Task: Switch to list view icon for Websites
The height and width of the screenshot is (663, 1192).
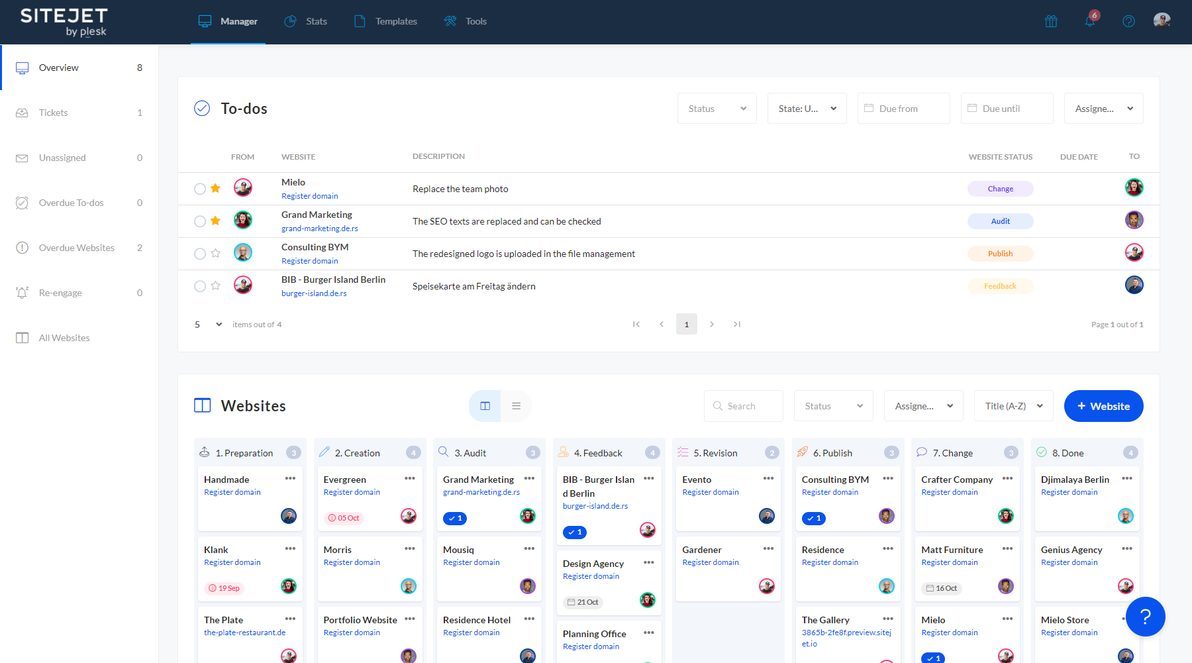Action: tap(516, 406)
